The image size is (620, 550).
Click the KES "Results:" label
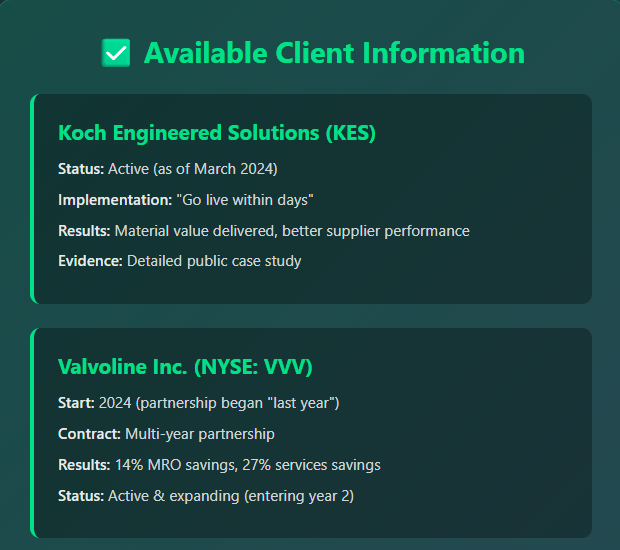84,231
